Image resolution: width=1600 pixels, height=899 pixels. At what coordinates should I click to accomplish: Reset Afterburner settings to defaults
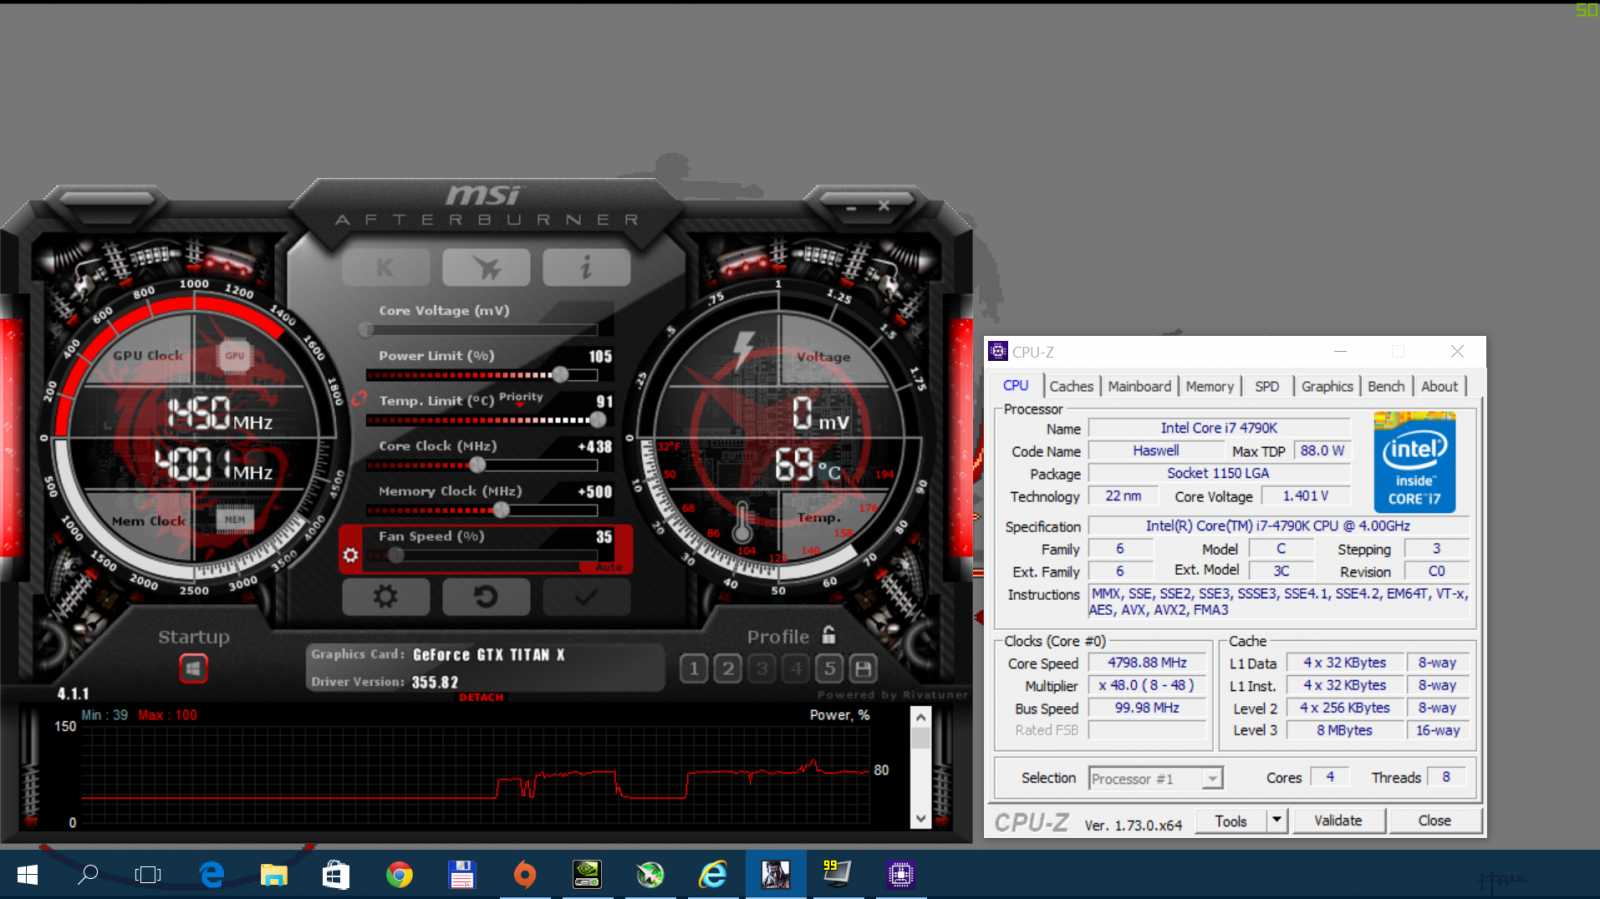point(486,597)
